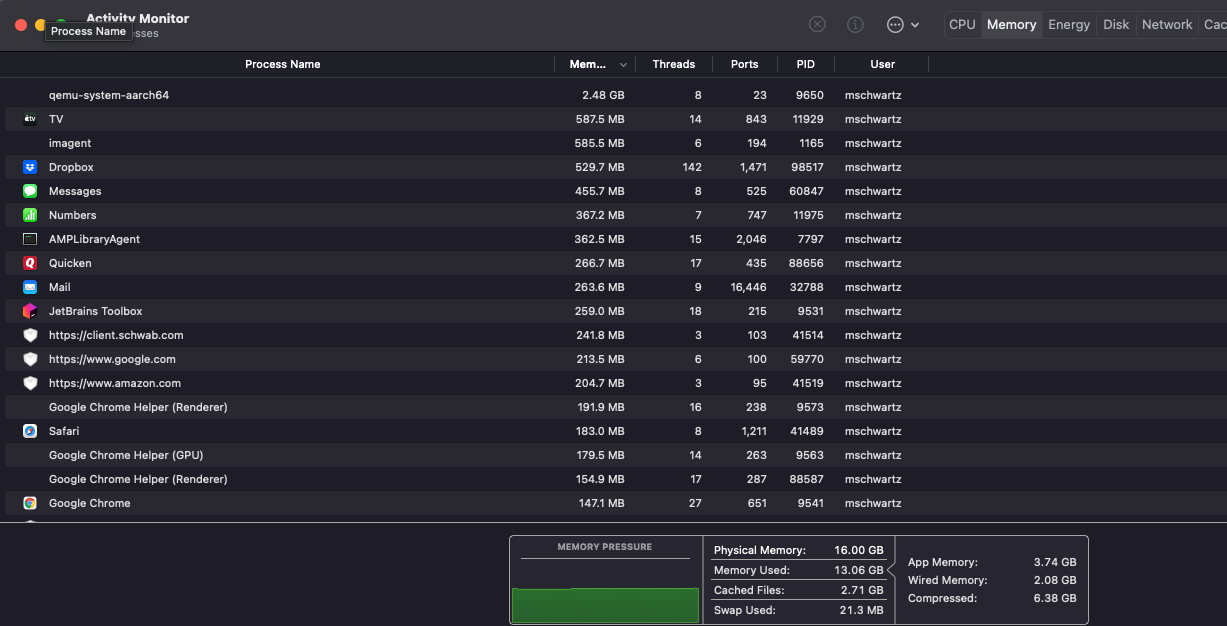
Task: Open the Network tab
Action: click(1167, 24)
